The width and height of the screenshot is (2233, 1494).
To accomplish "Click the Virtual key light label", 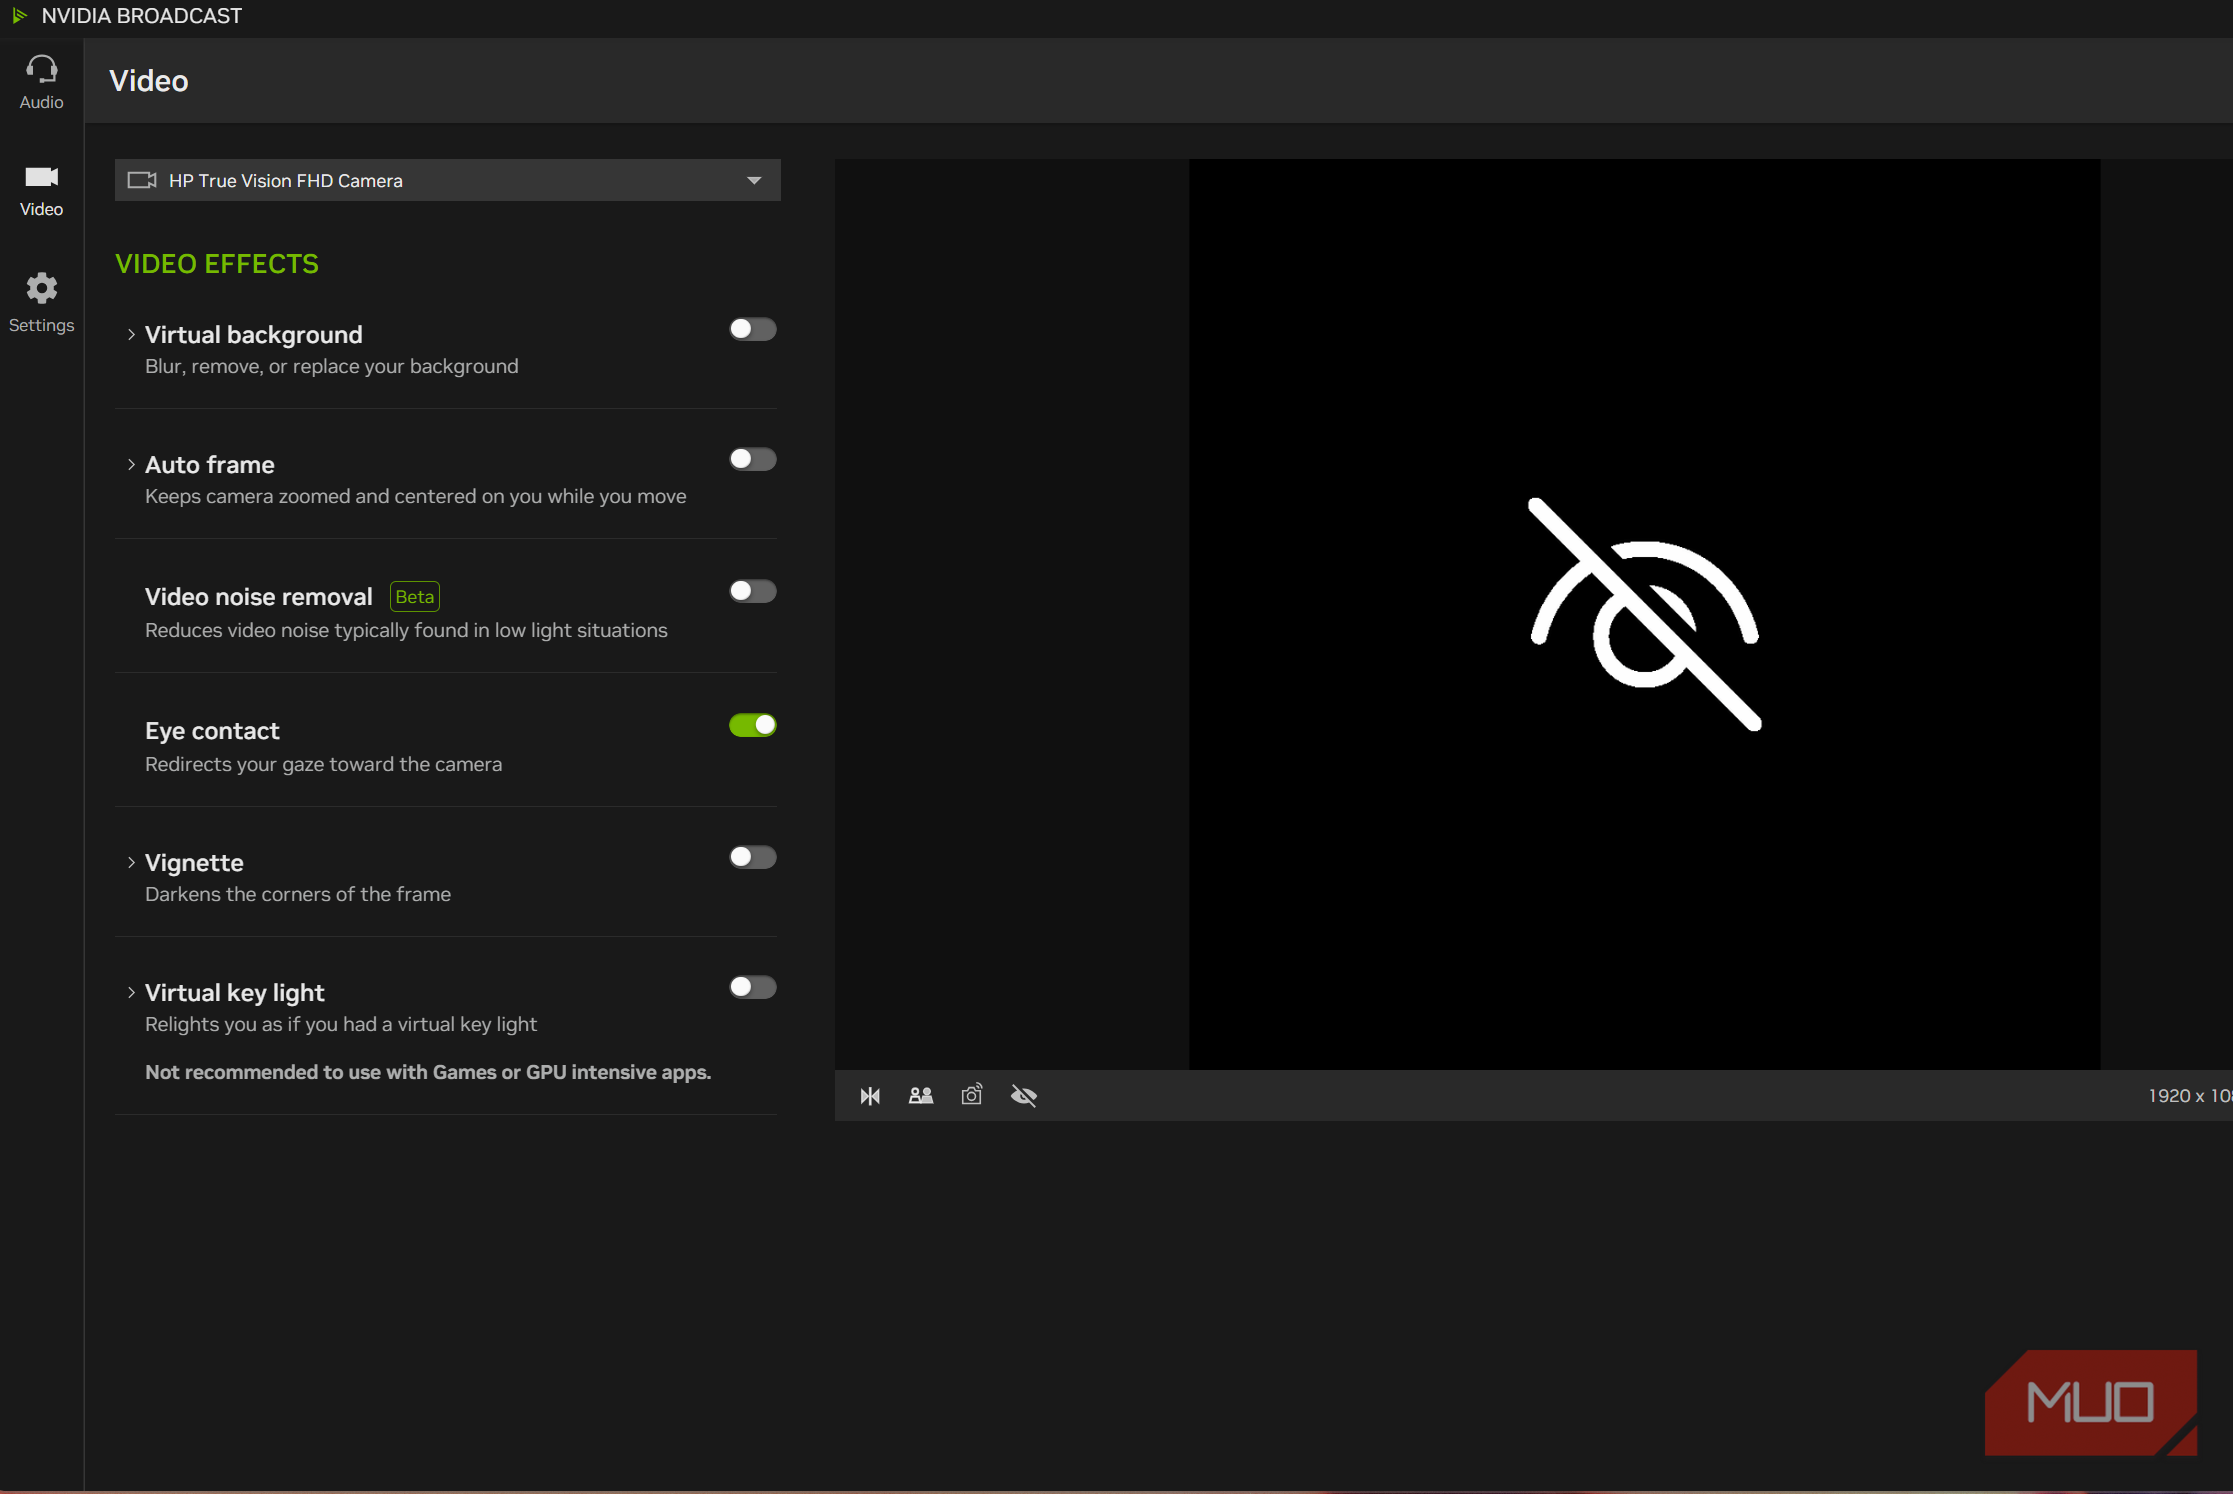I will [x=235, y=992].
